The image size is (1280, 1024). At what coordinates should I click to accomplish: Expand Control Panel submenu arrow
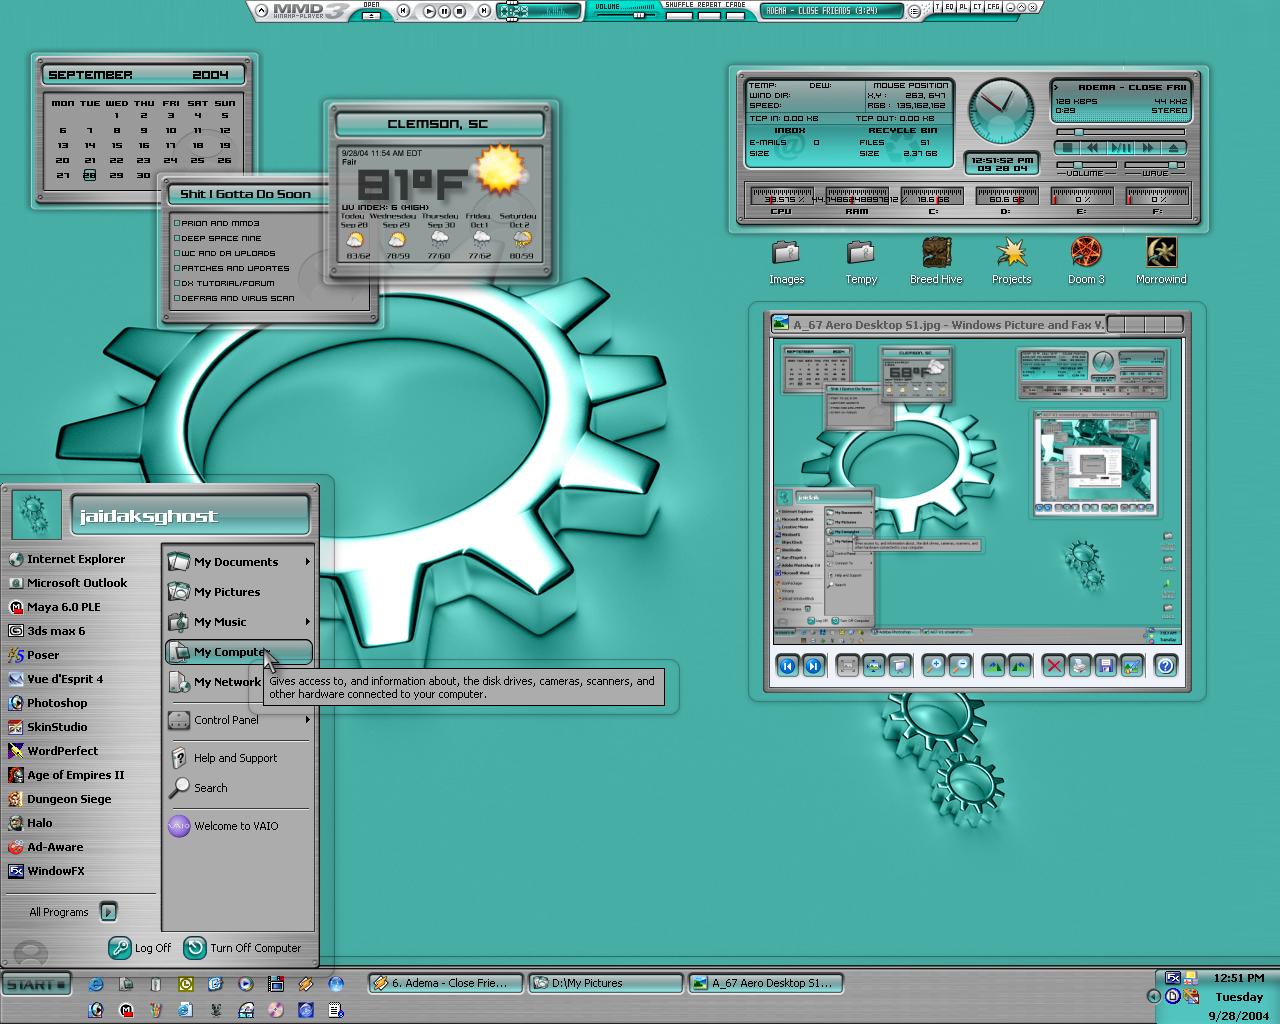[x=307, y=720]
